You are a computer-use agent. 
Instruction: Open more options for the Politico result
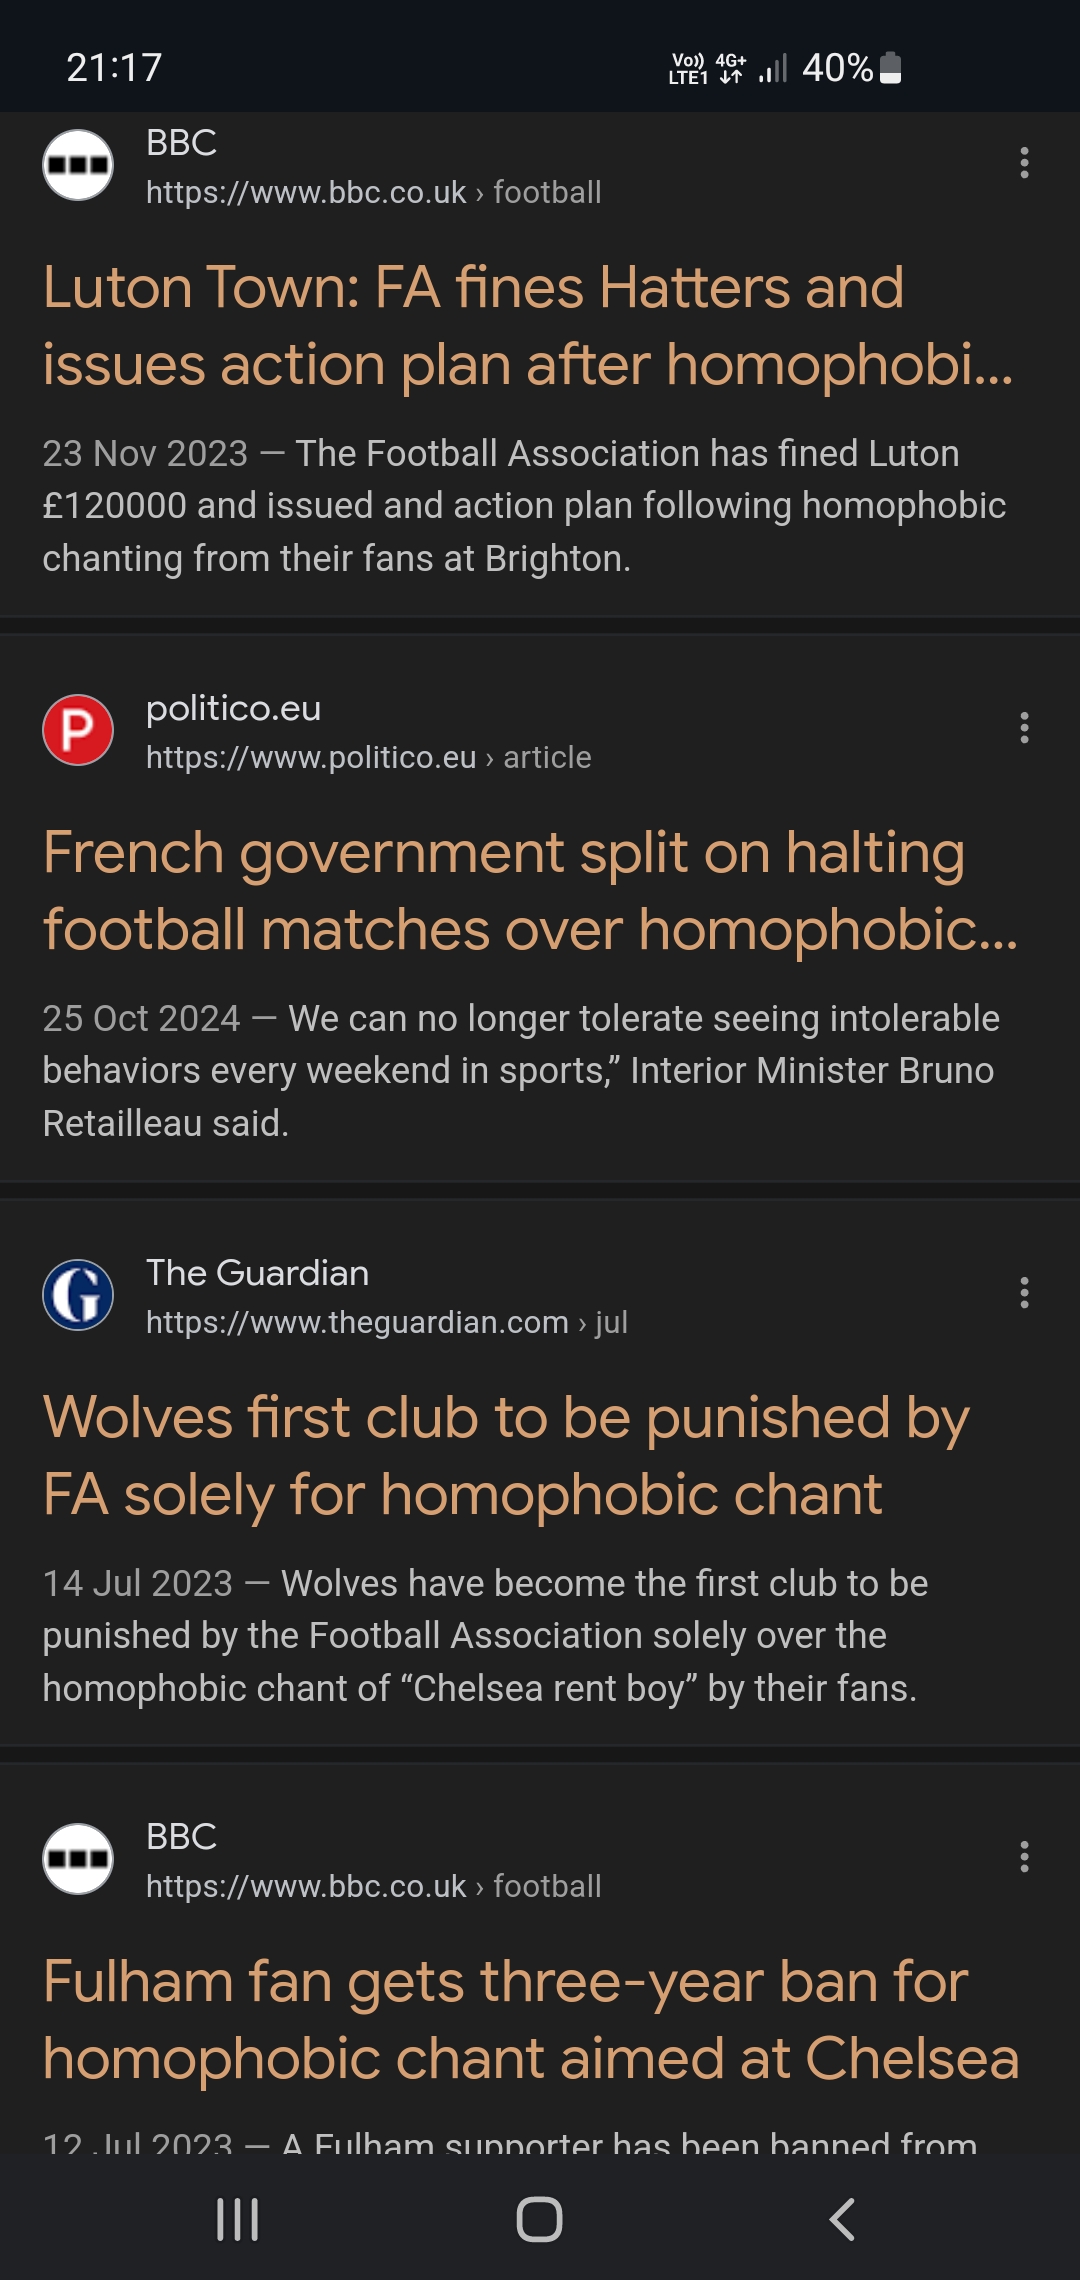pos(1024,728)
